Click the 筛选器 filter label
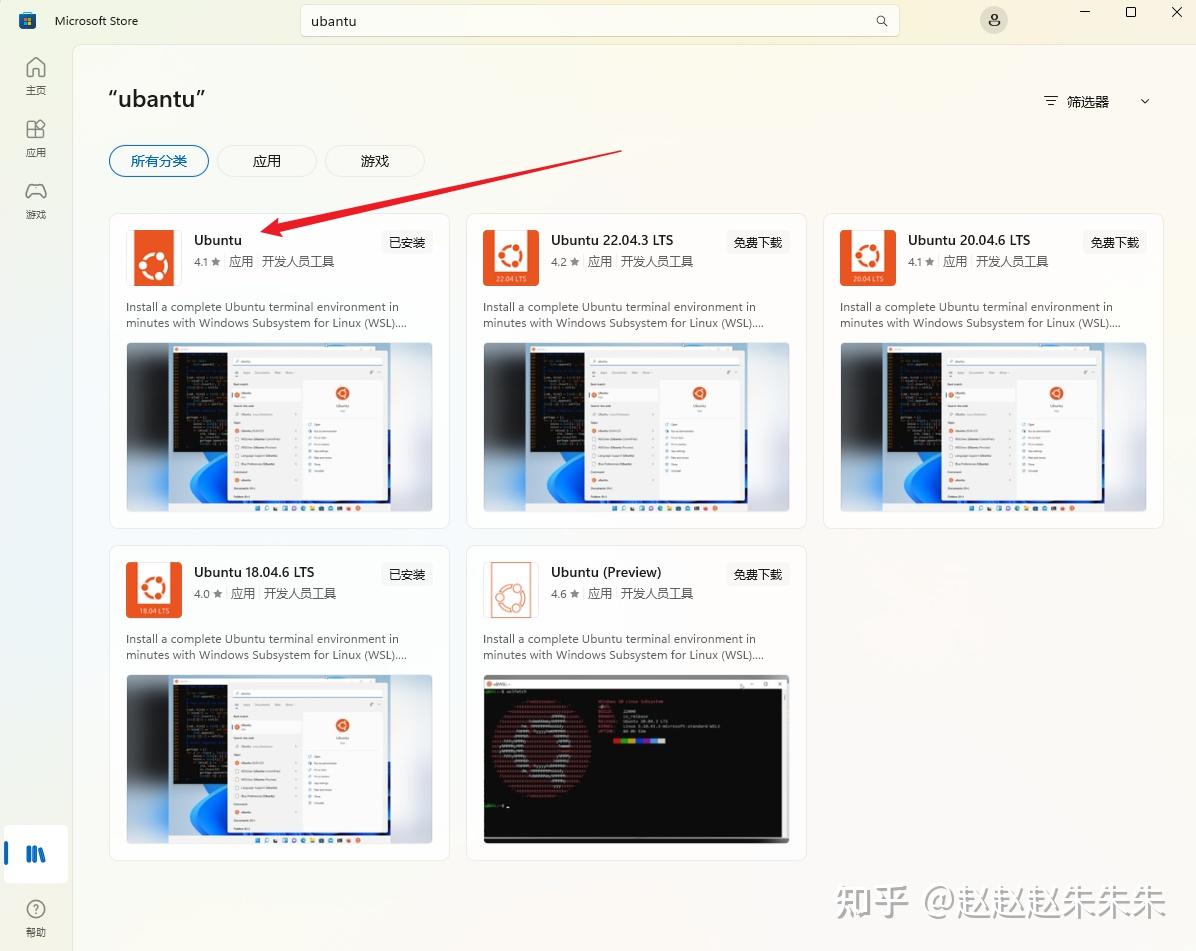This screenshot has width=1196, height=951. (1087, 101)
